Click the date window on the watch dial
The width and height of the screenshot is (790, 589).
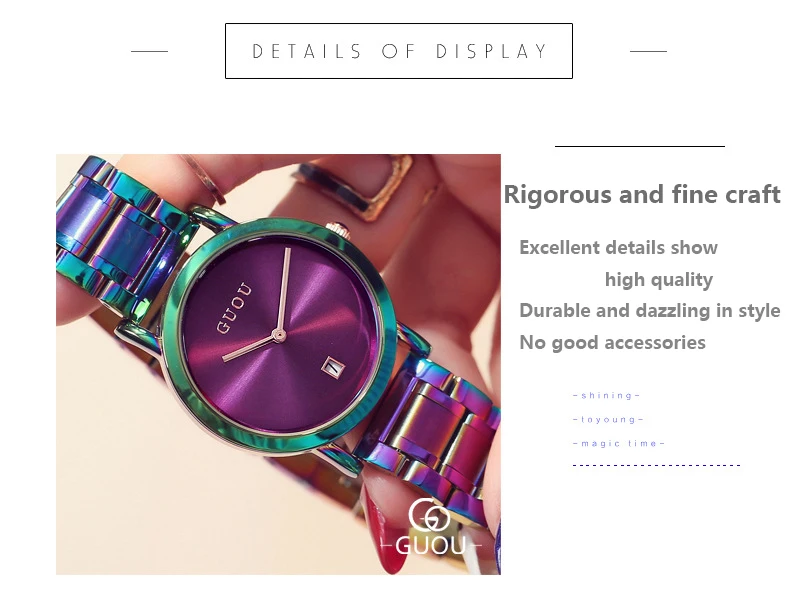pos(333,367)
